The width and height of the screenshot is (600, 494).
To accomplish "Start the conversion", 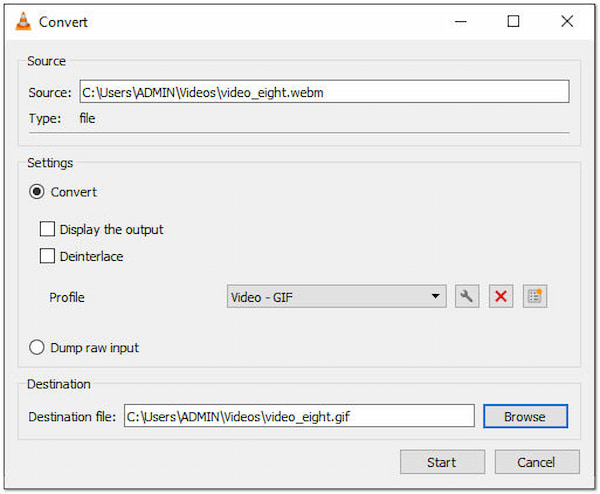I will [x=442, y=462].
